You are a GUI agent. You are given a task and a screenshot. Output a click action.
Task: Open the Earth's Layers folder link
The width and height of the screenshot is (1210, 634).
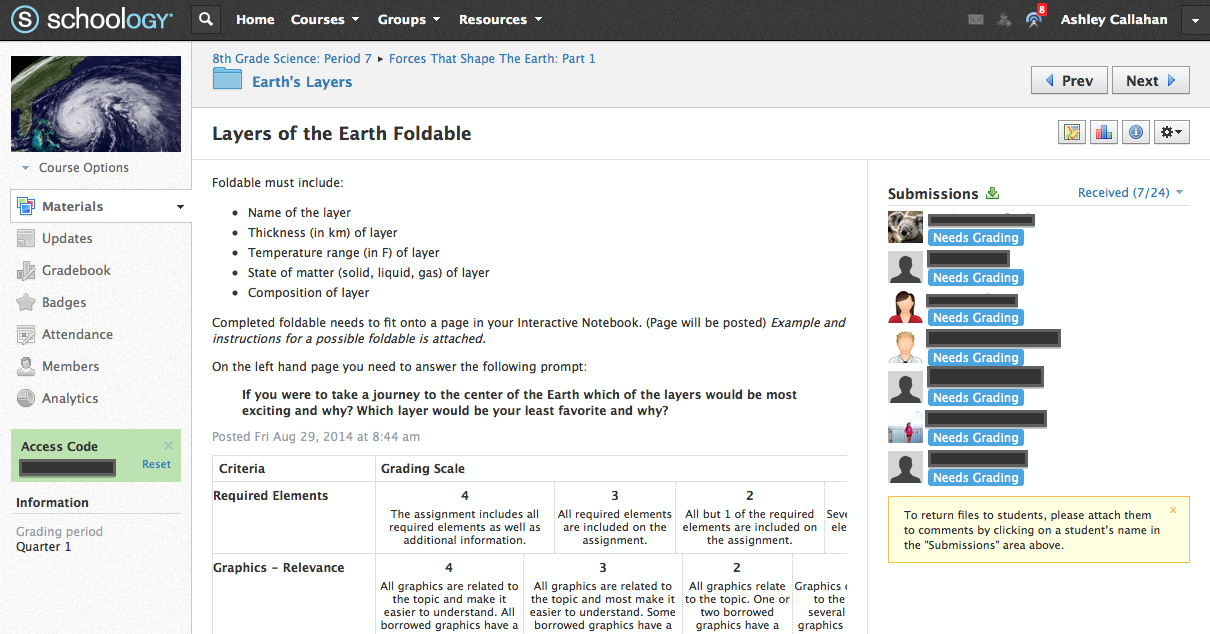(x=301, y=82)
